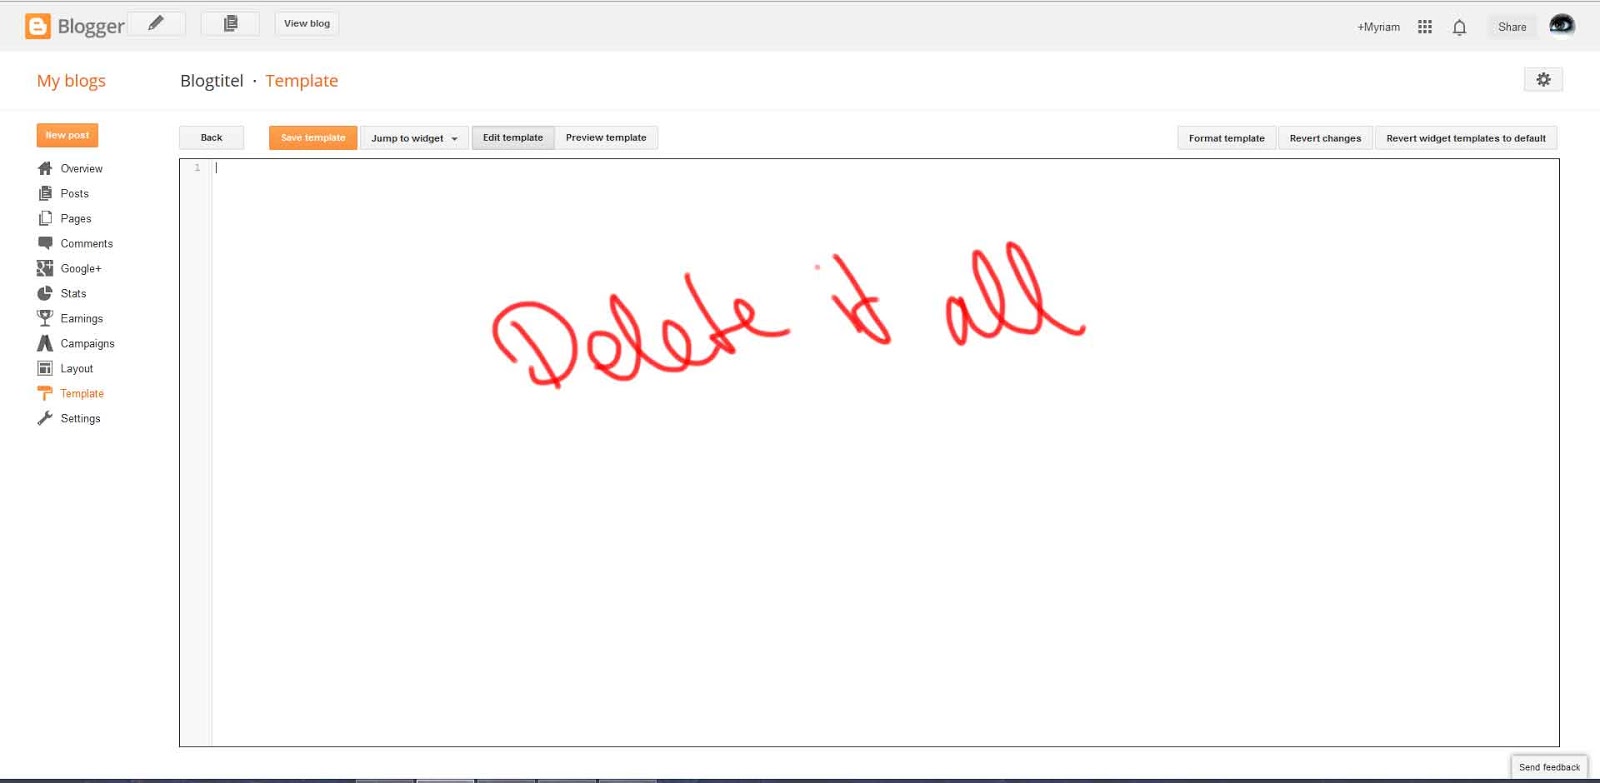Click the Share button

(1512, 27)
